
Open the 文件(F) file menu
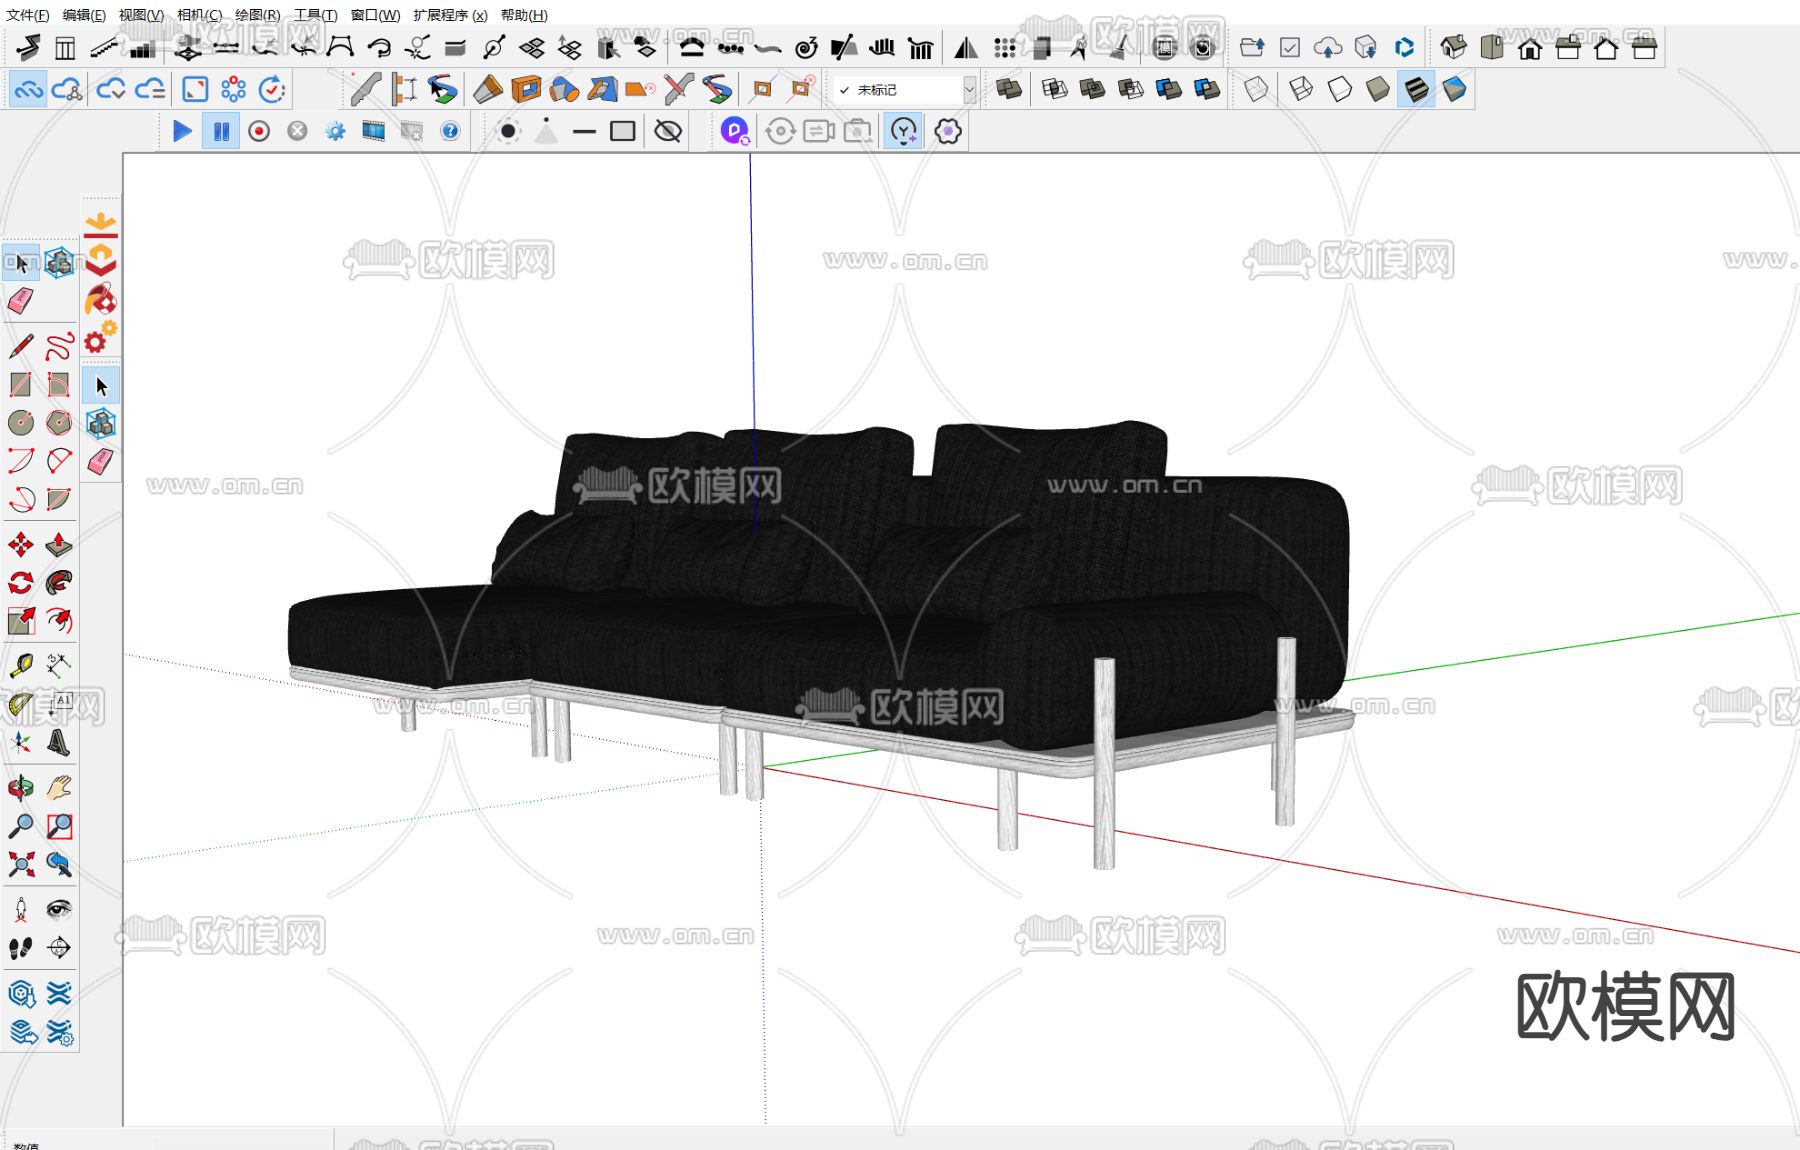click(28, 15)
